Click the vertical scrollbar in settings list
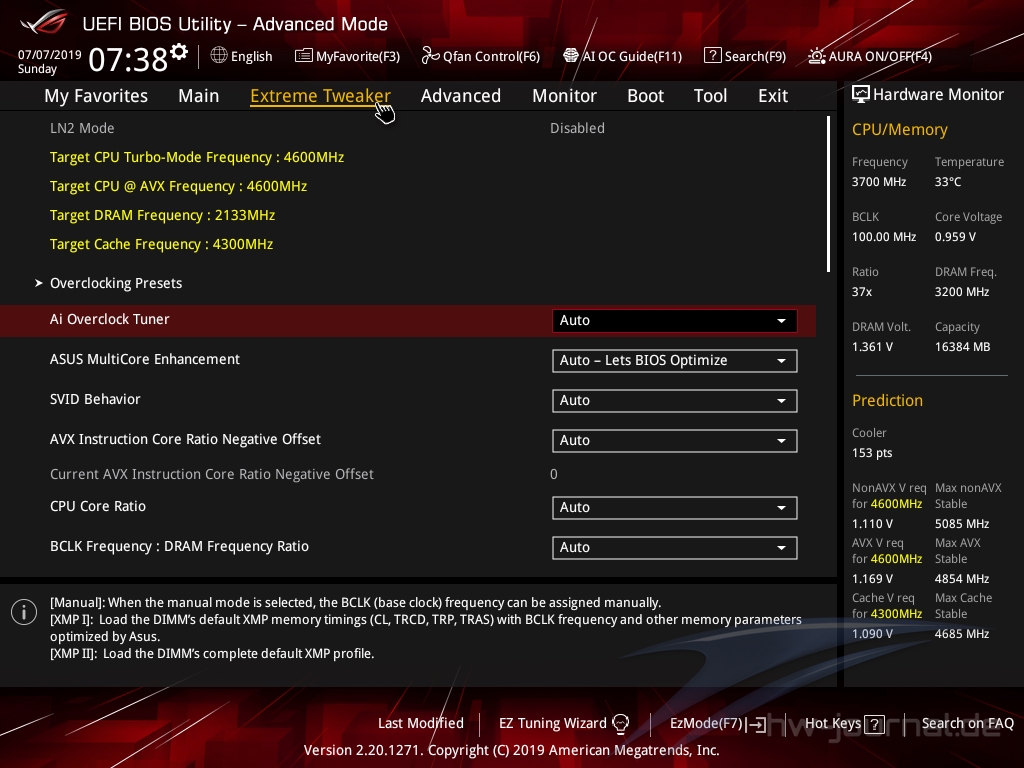Viewport: 1024px width, 768px height. 828,193
